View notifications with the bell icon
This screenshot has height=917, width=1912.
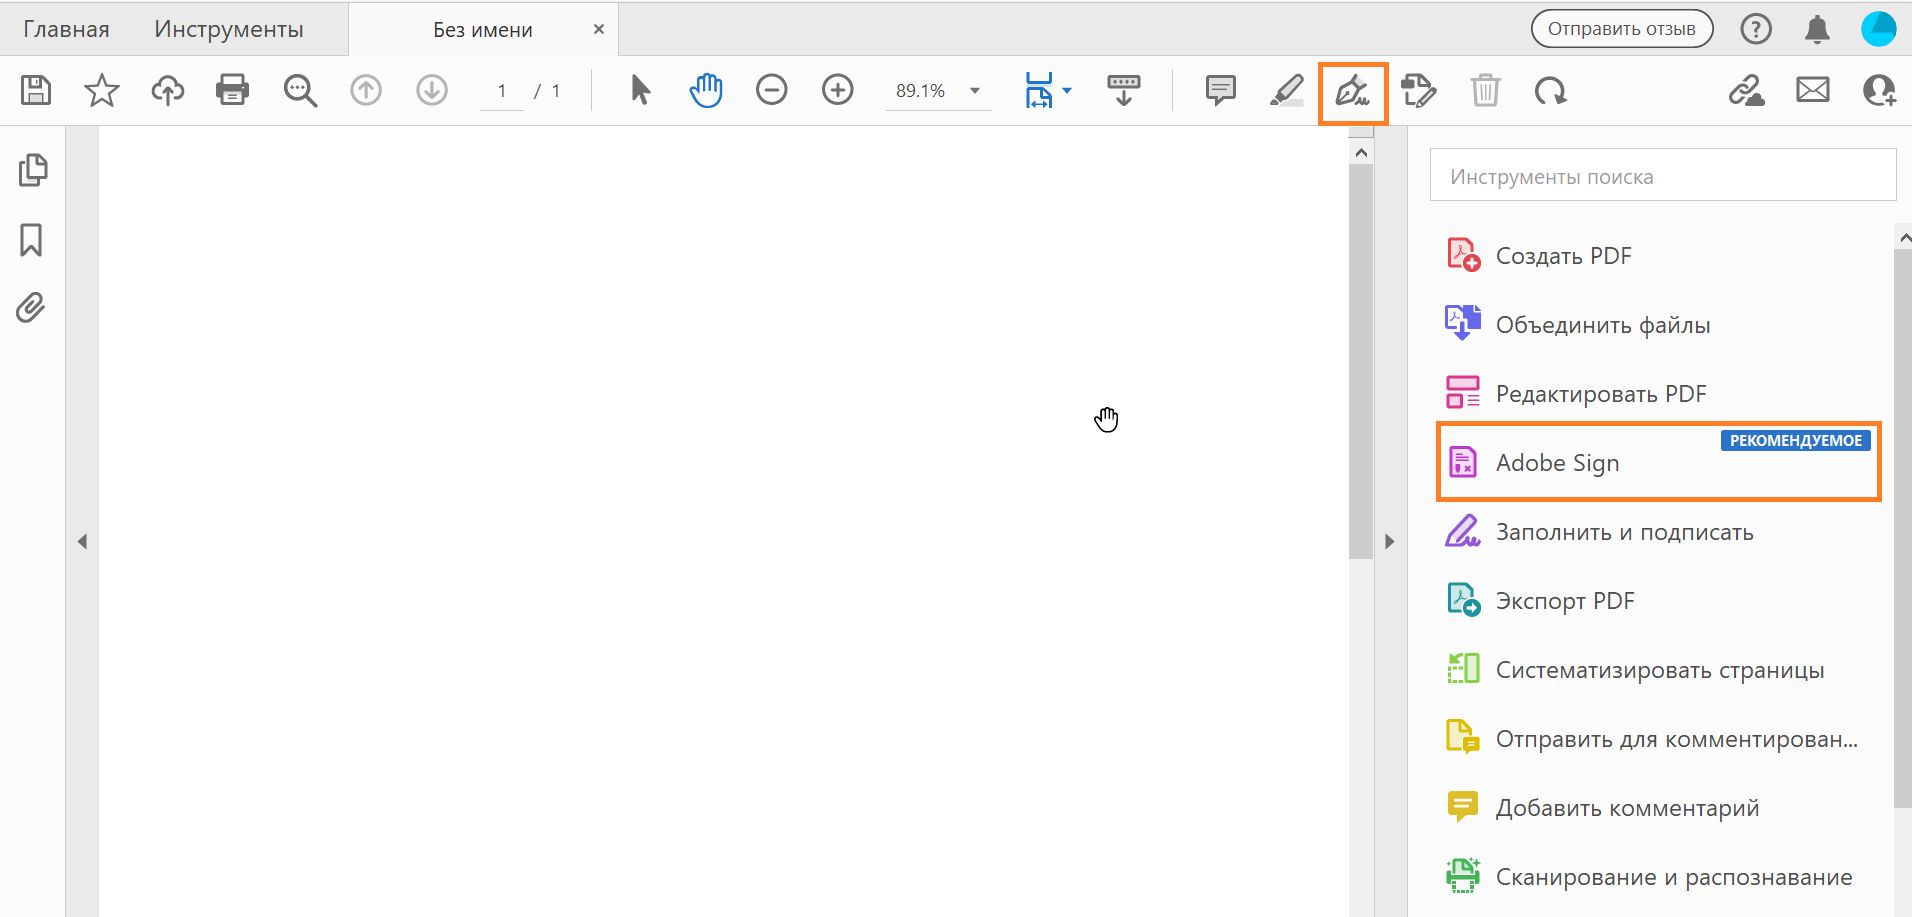click(1817, 29)
